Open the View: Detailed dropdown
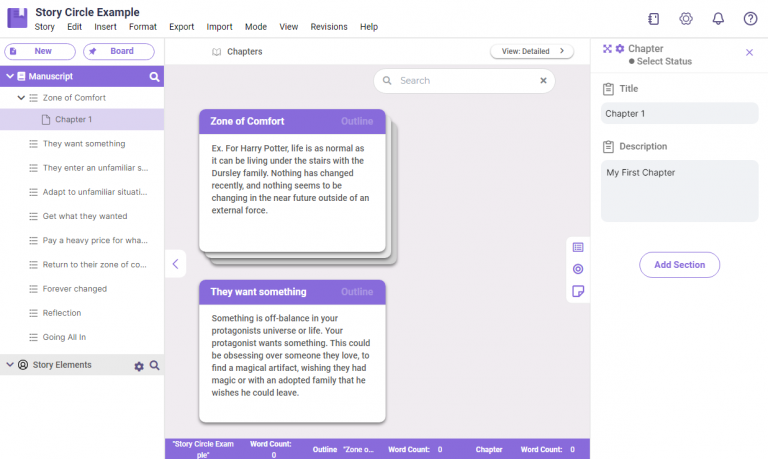This screenshot has height=459, width=768. click(531, 51)
